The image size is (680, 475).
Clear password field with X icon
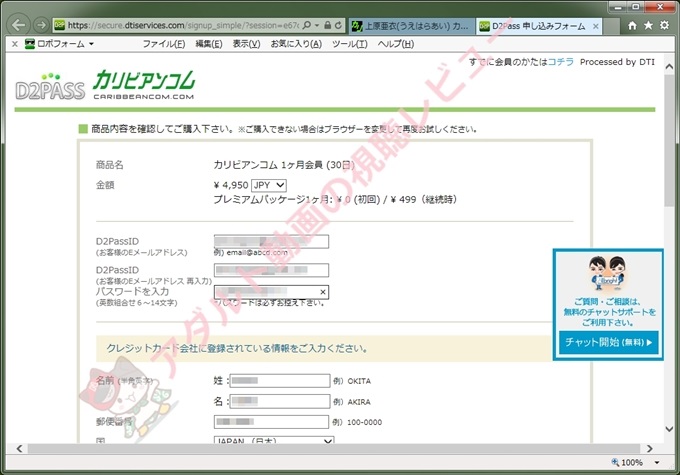click(x=323, y=292)
